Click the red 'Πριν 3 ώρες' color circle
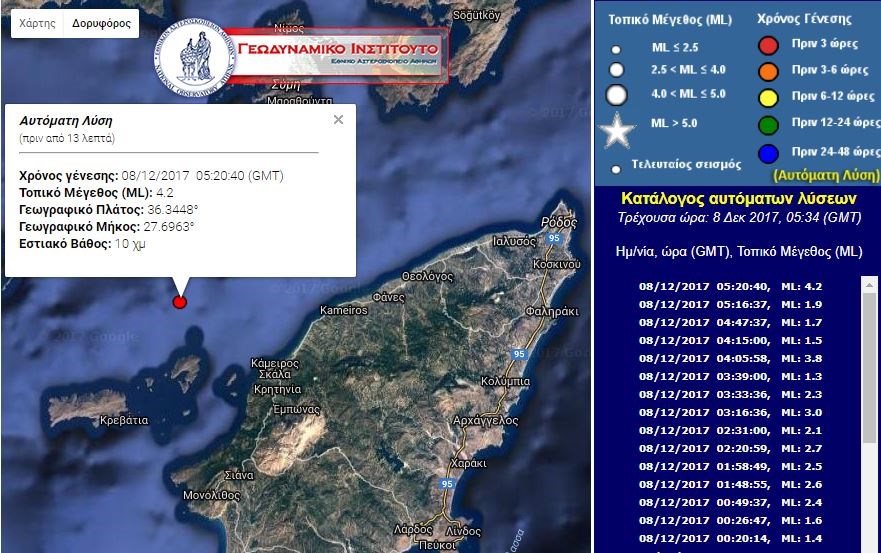 coord(768,45)
